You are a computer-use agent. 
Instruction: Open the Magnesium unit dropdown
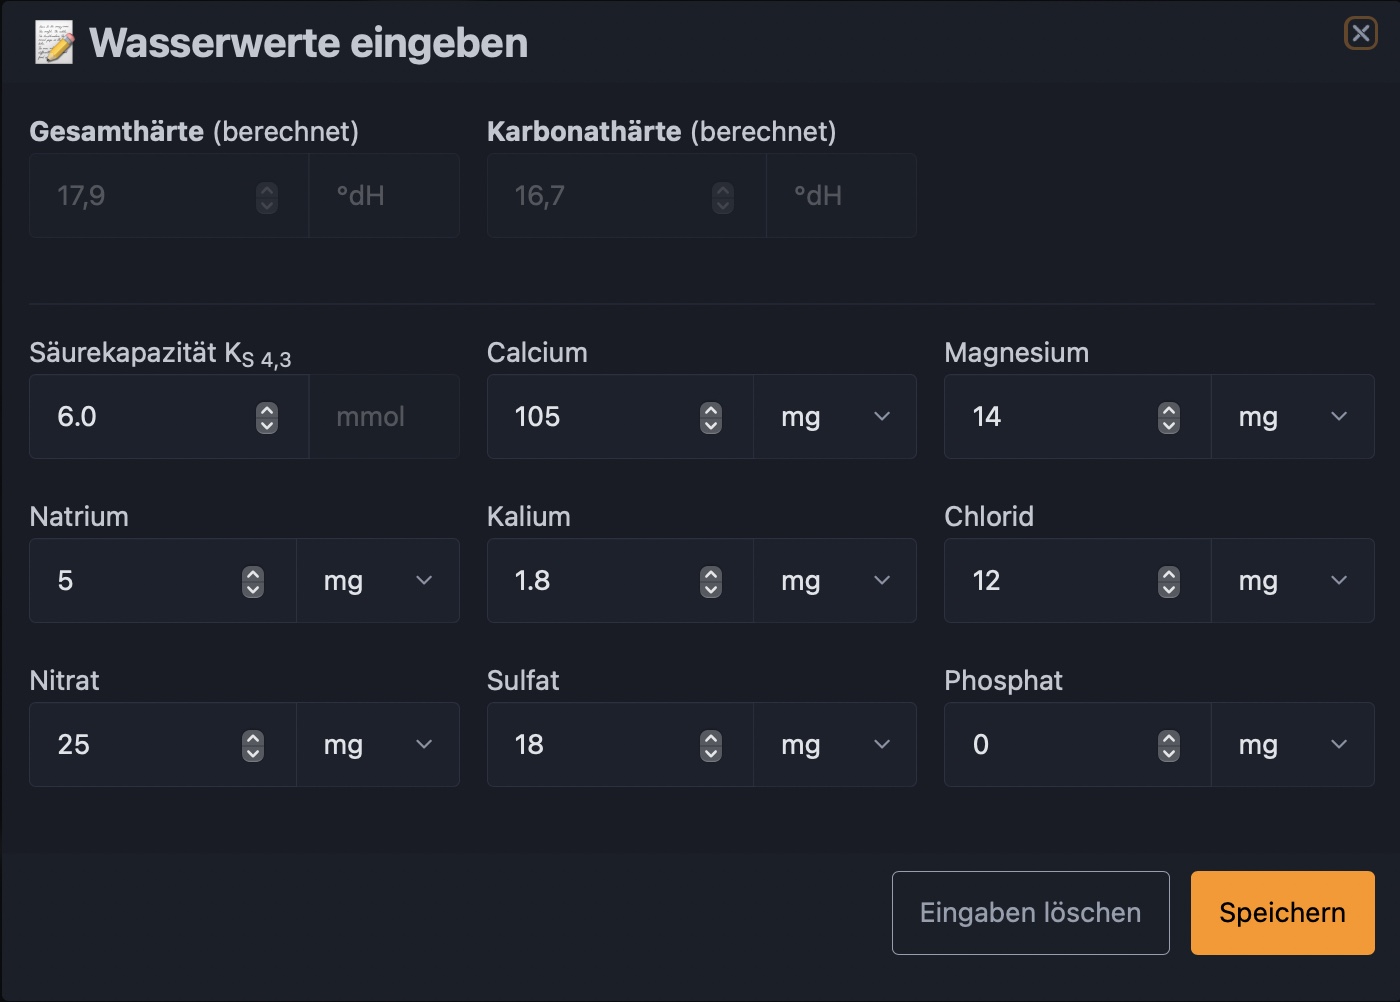(x=1292, y=417)
